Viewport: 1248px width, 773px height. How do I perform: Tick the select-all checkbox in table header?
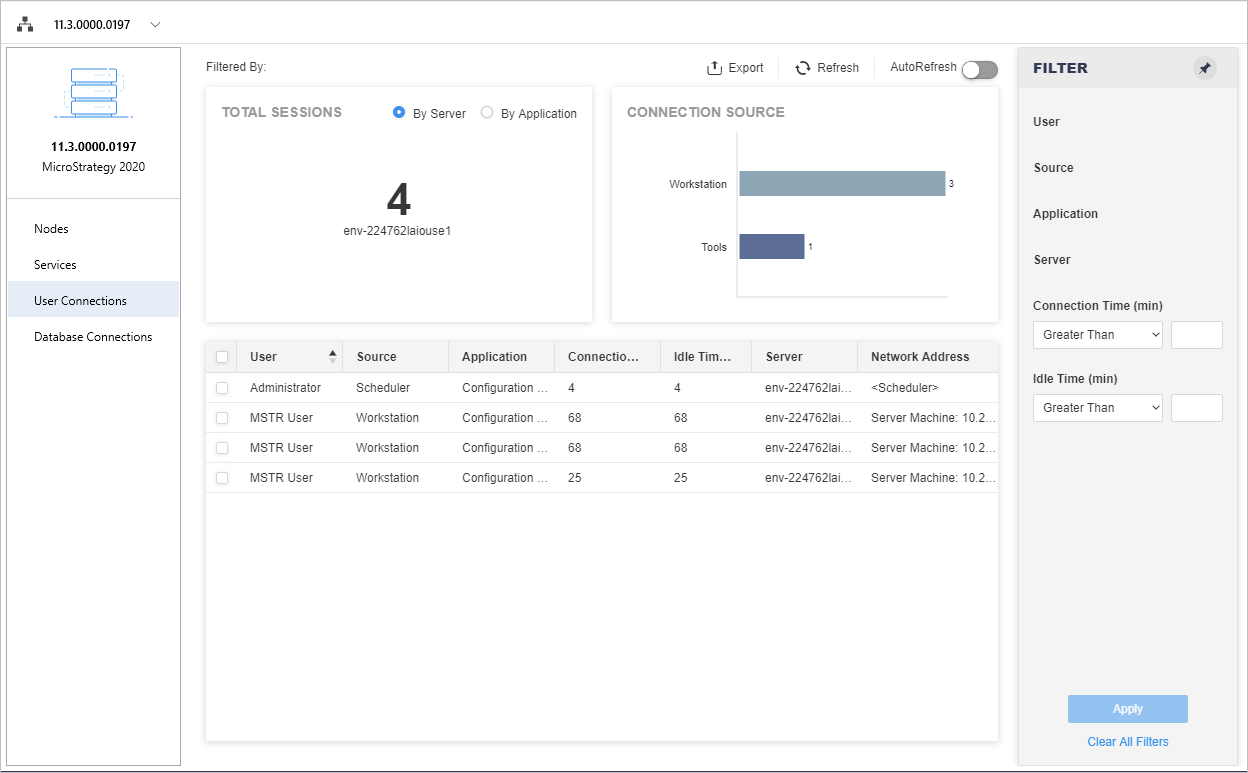[x=222, y=357]
